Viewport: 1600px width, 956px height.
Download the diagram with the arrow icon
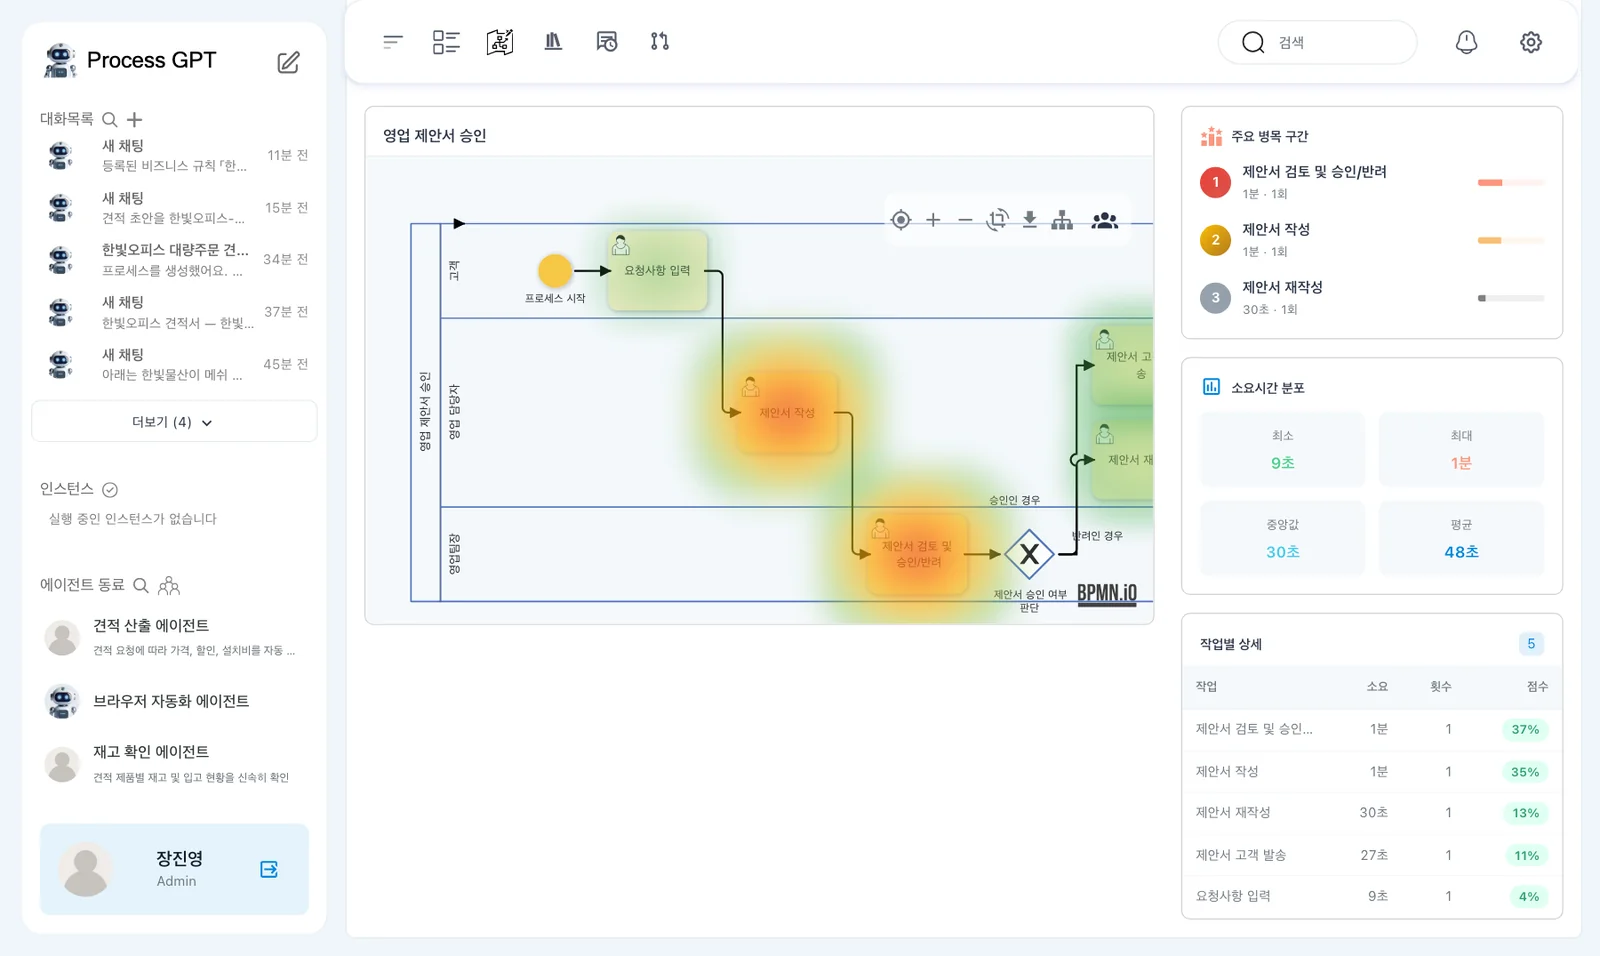tap(1029, 220)
